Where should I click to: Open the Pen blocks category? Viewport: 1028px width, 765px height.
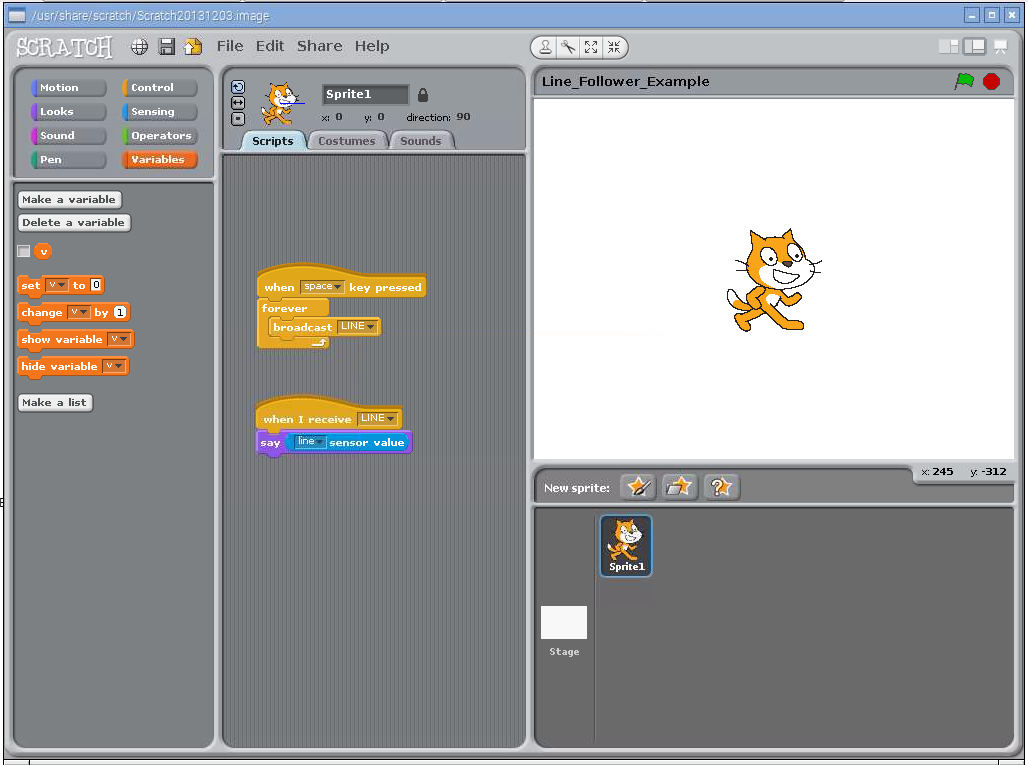[x=68, y=159]
